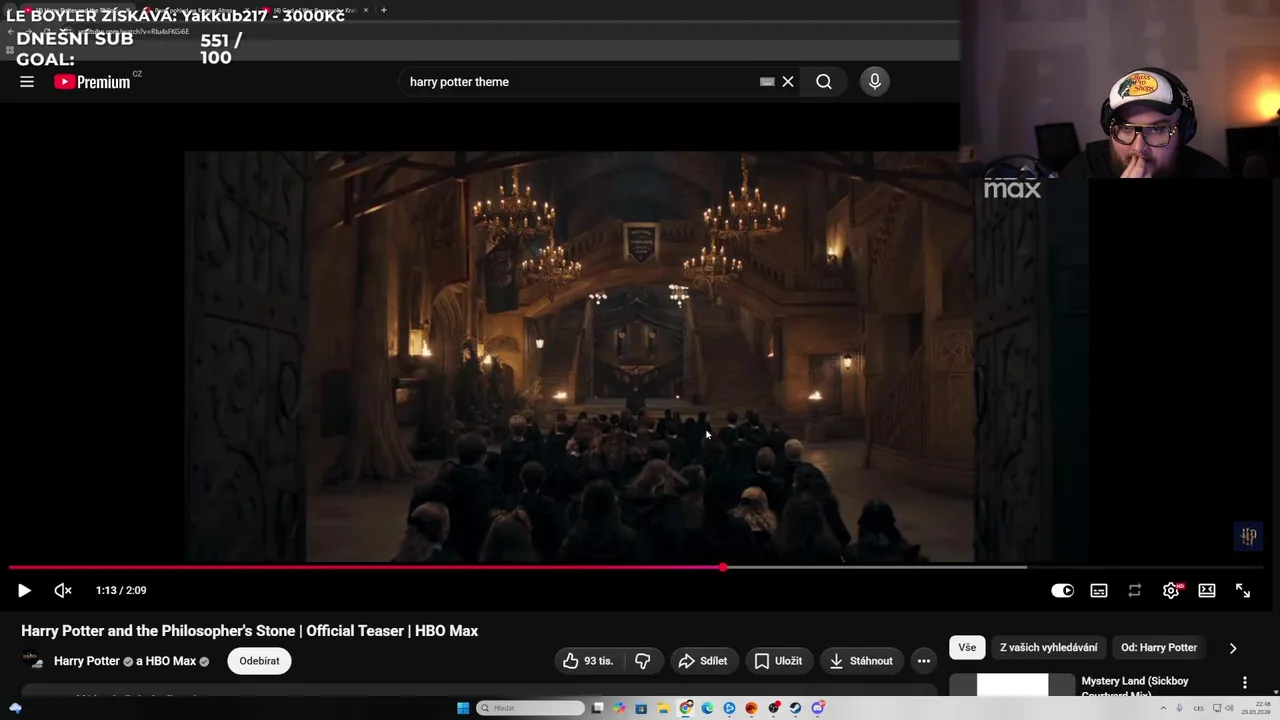Toggle loop repeat icon in player
The width and height of the screenshot is (1280, 720).
1135,591
